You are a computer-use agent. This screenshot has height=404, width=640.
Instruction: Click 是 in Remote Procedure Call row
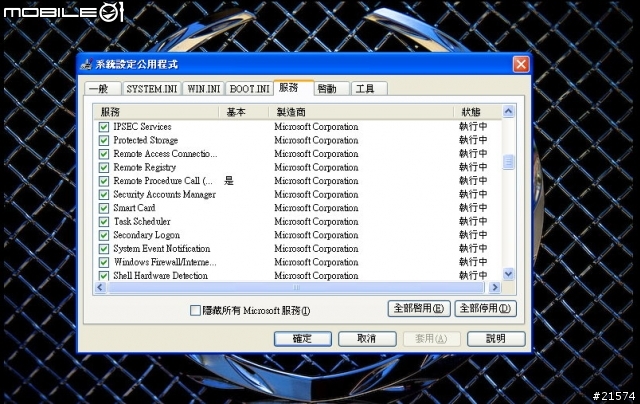coord(229,181)
